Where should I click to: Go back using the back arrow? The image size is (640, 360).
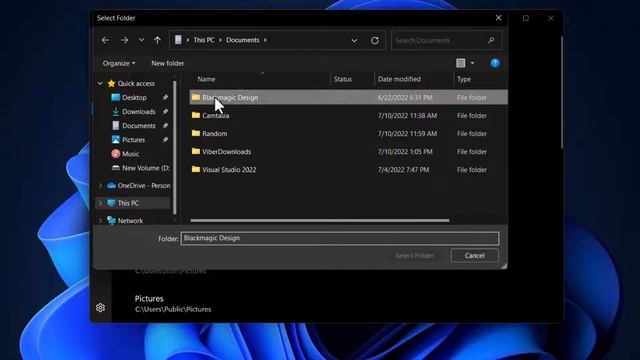(x=105, y=40)
